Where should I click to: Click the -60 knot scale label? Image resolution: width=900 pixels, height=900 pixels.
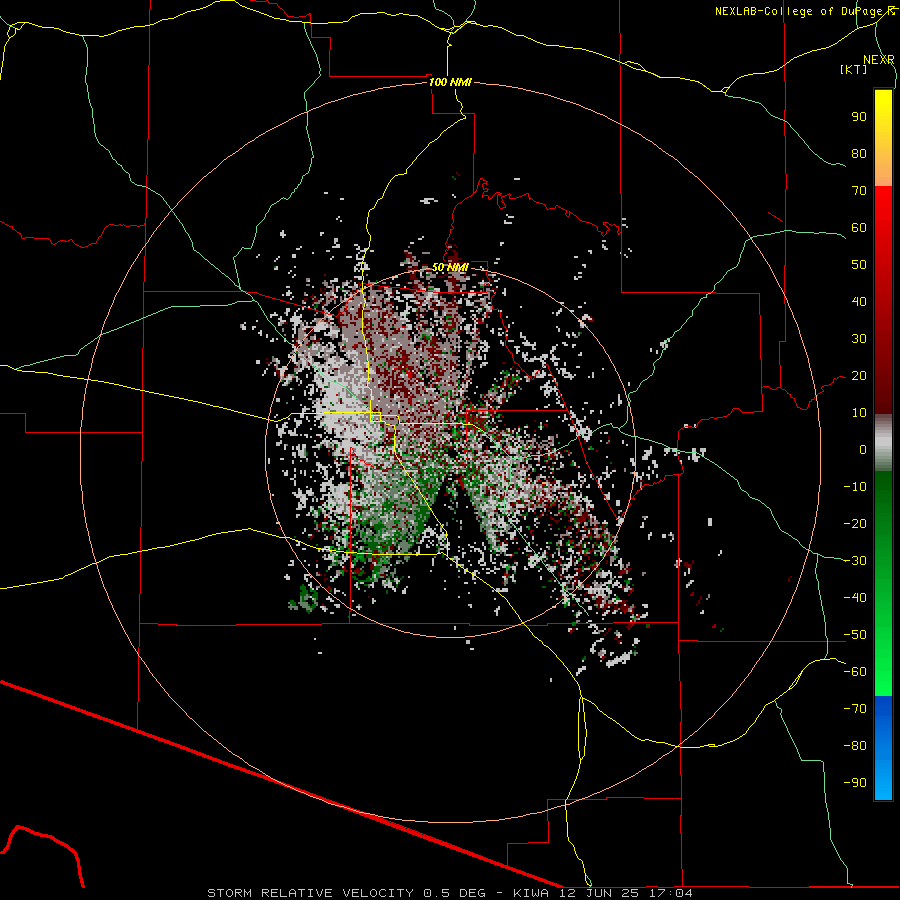tap(855, 672)
